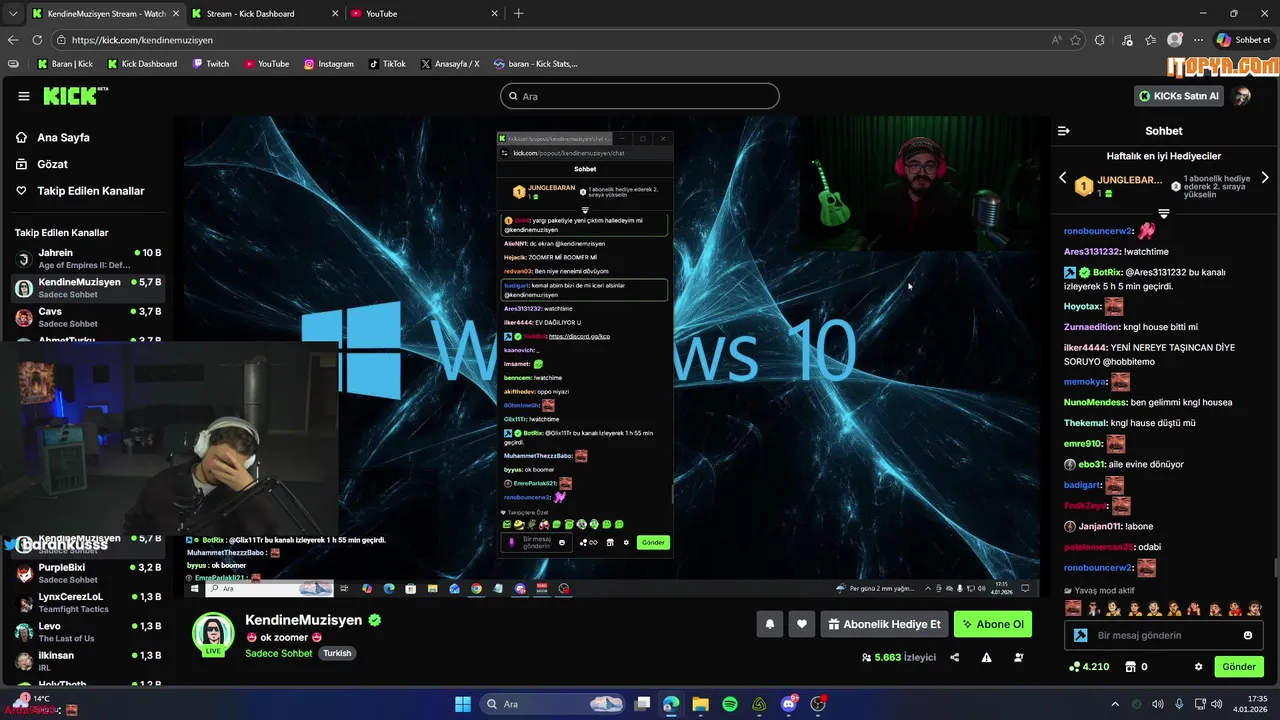Collapse the weekly gift leaderboard handle

coord(1163,214)
